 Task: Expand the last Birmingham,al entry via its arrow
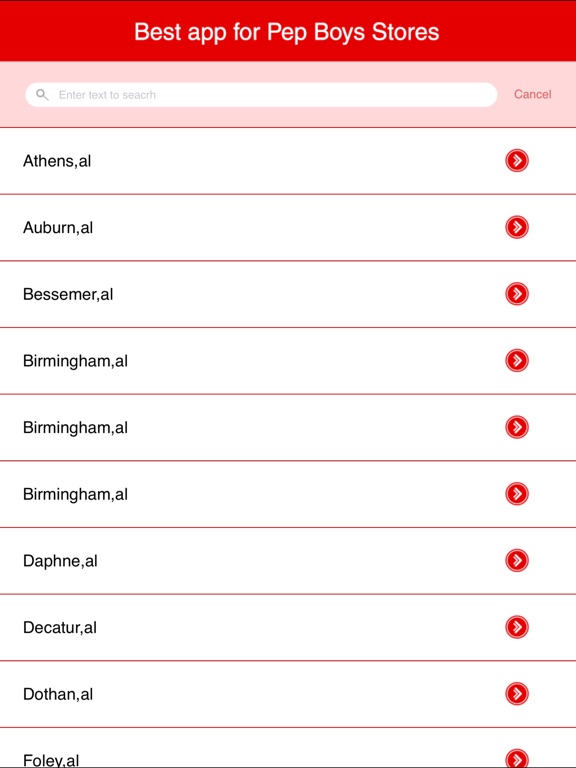point(517,494)
